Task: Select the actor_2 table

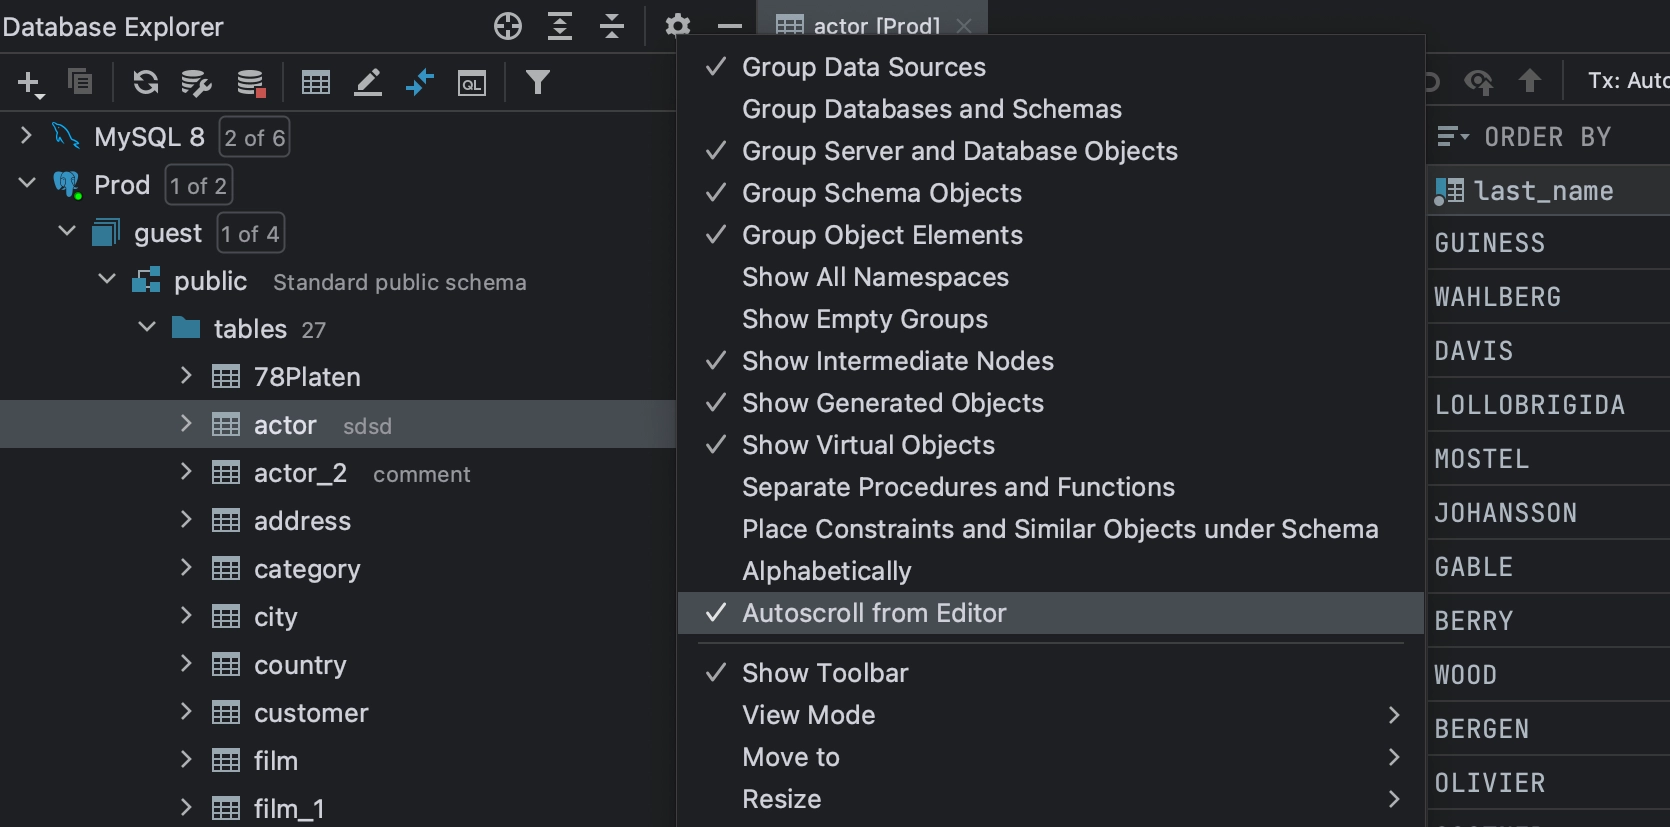Action: 338,472
